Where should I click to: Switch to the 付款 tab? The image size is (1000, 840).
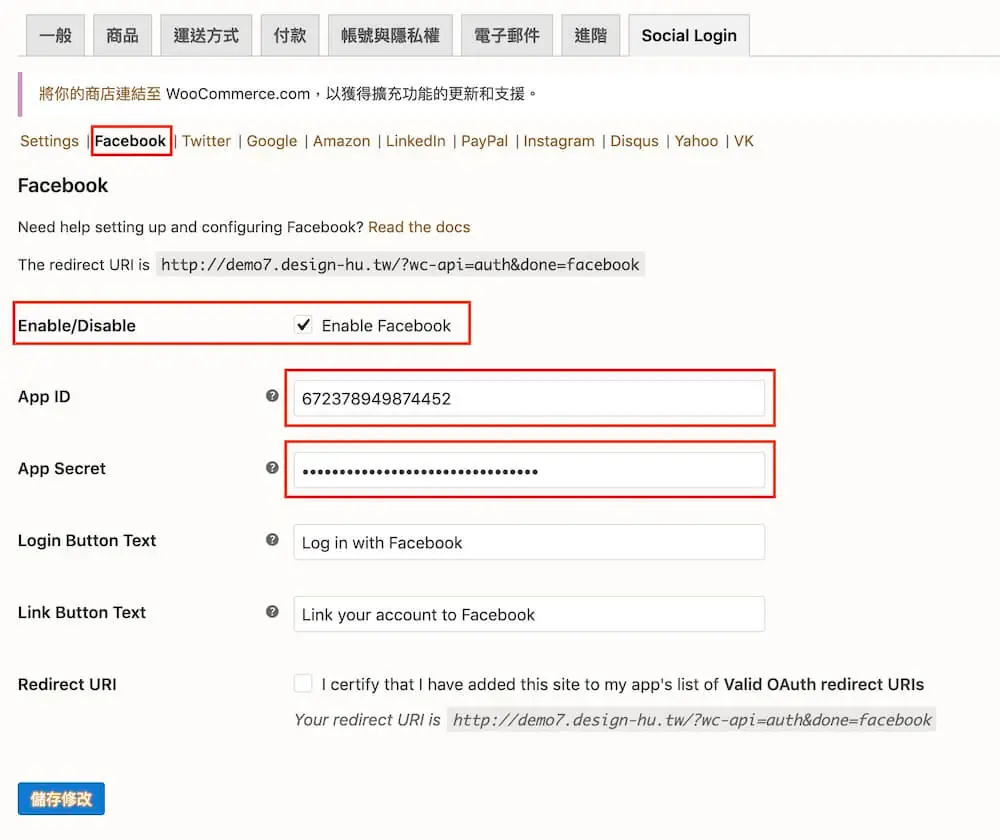coord(290,35)
